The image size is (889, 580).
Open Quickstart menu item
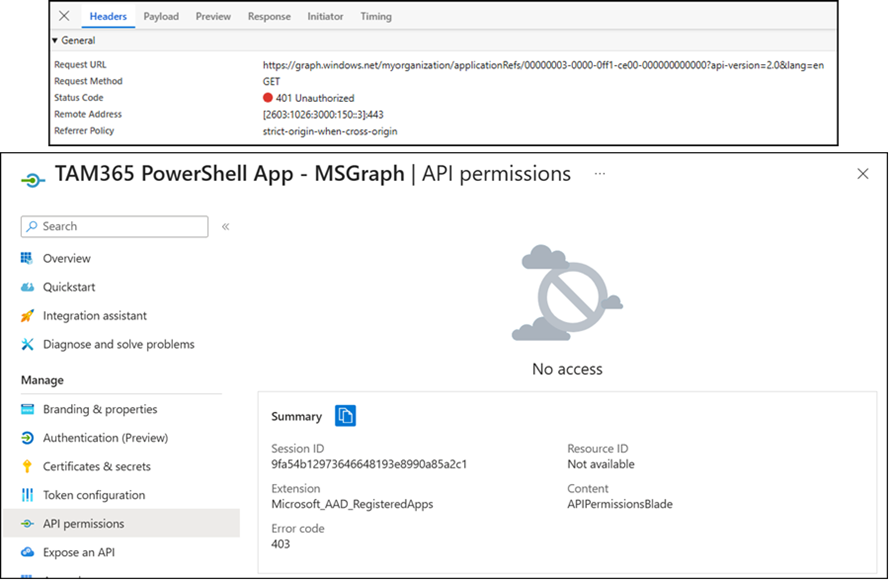click(x=69, y=287)
